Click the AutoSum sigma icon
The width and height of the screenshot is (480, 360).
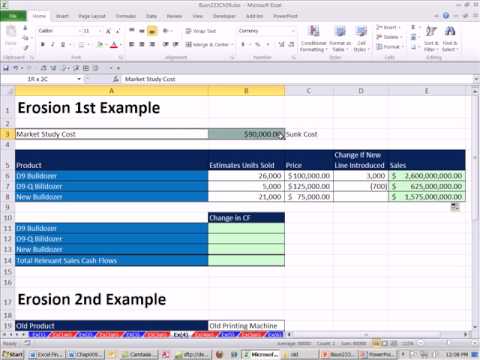413,27
